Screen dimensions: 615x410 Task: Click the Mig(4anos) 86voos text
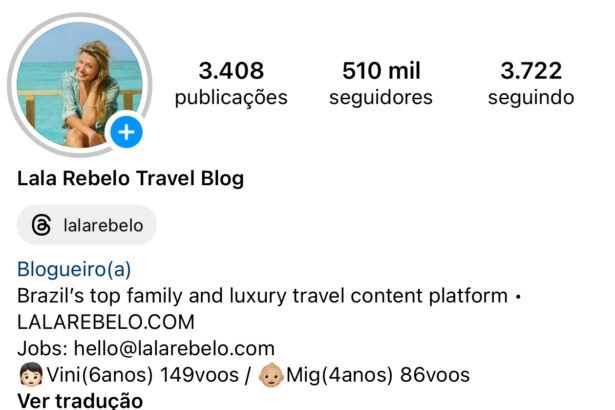pos(378,375)
